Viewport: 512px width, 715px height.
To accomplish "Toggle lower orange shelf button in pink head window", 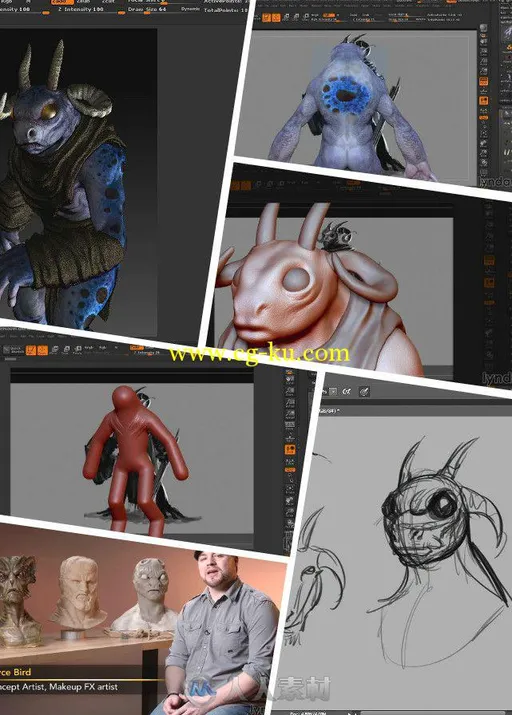I will (x=489, y=283).
